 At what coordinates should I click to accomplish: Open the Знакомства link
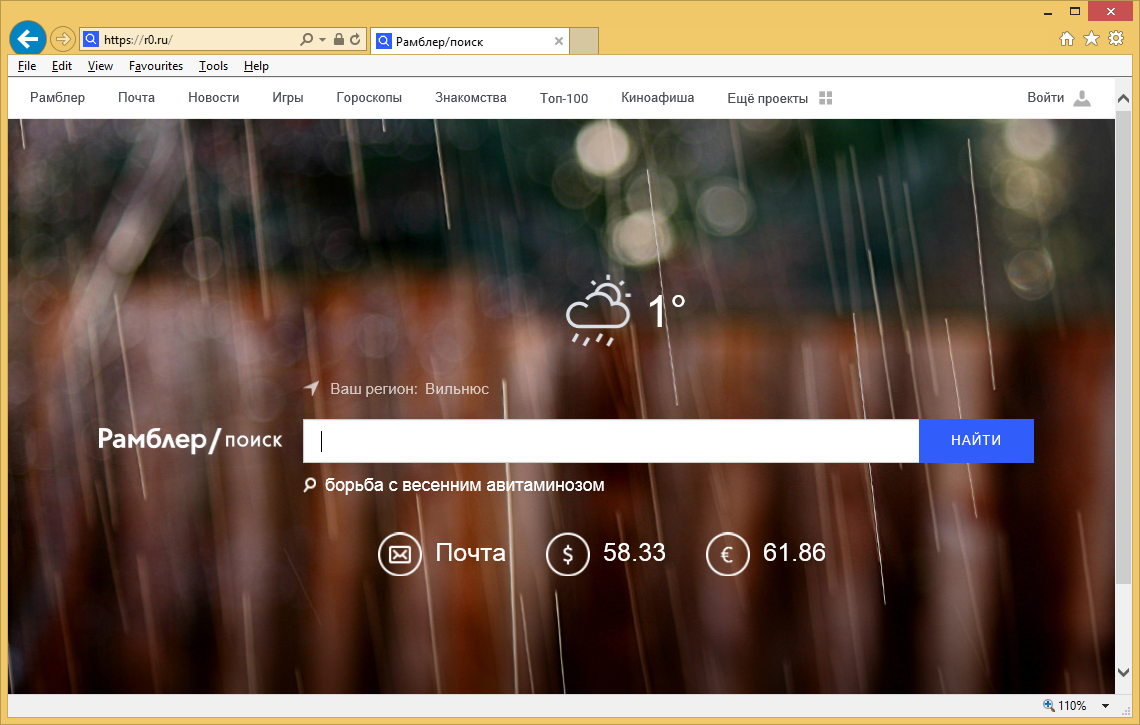470,97
